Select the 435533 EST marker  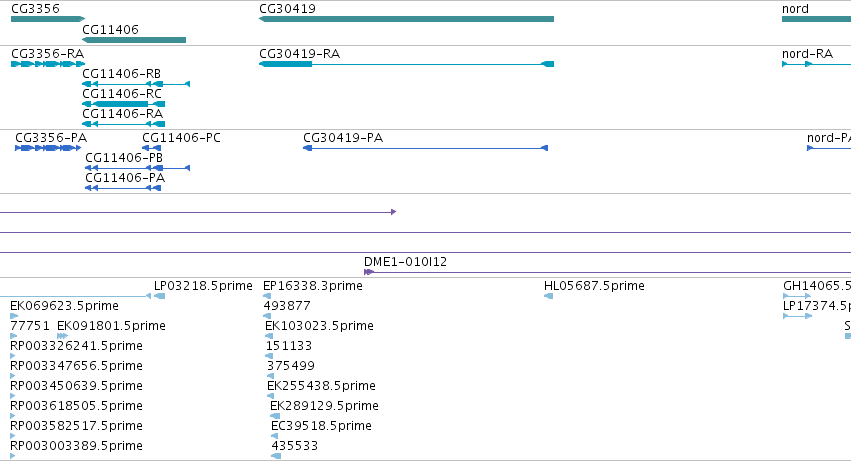coord(276,456)
